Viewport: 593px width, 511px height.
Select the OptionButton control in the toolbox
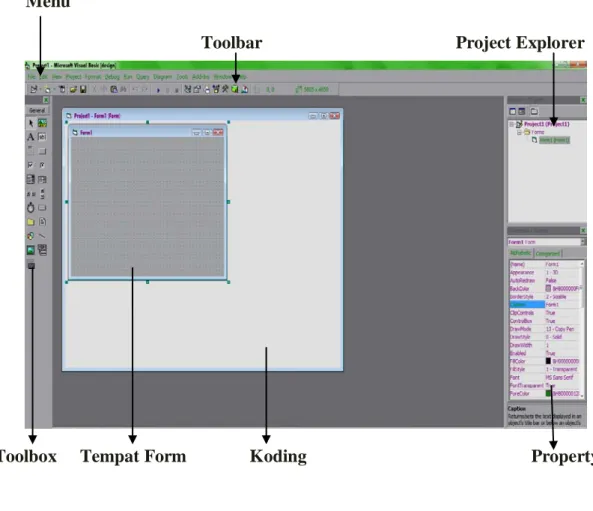(42, 165)
